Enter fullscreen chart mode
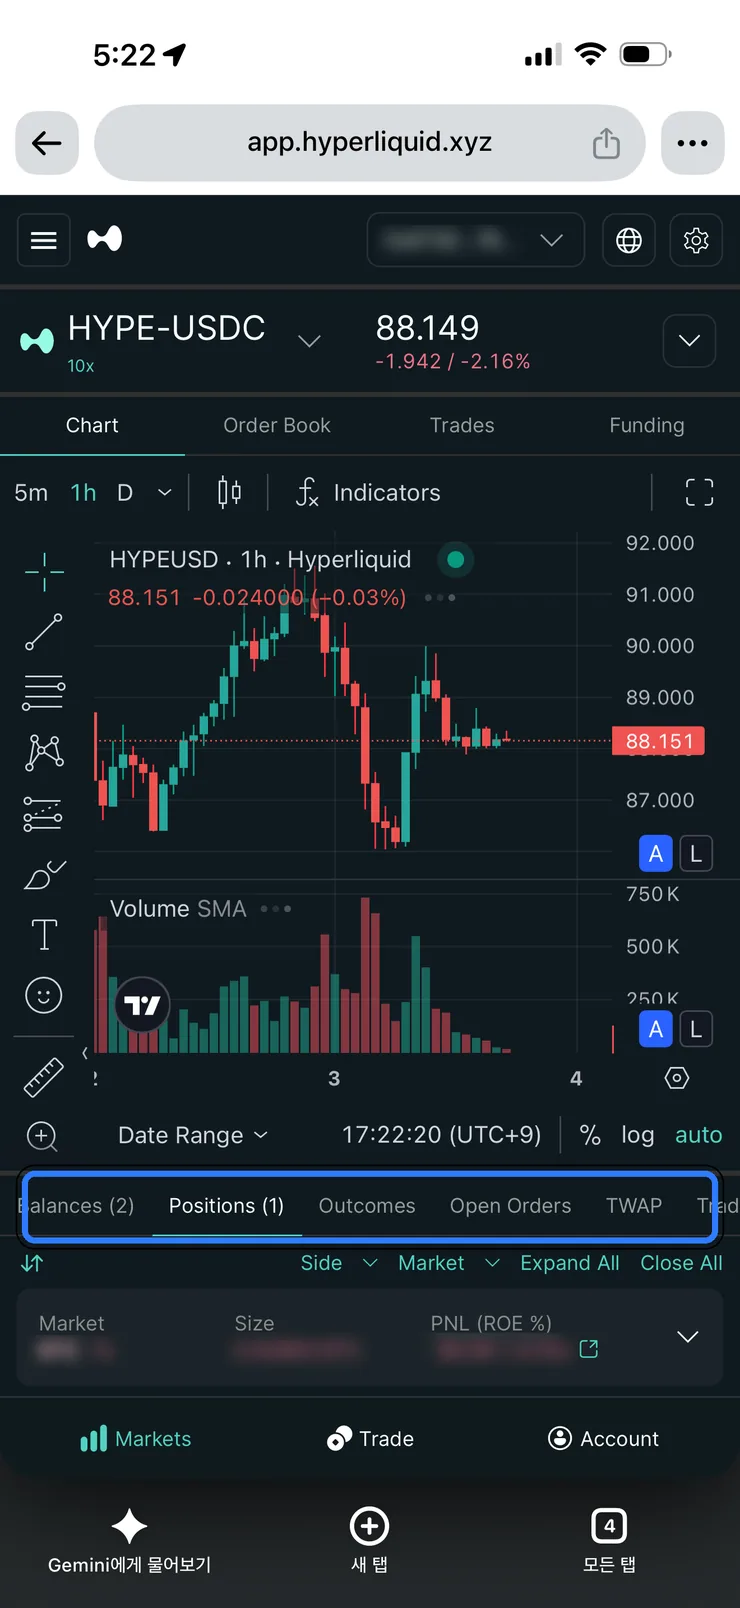The width and height of the screenshot is (740, 1608). click(x=699, y=492)
